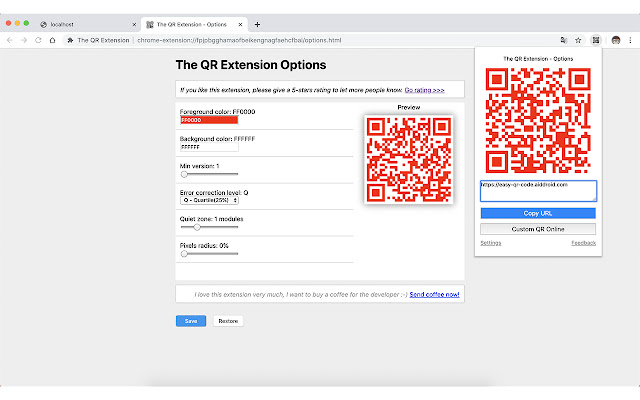Click the Copy URL button
The width and height of the screenshot is (640, 400).
pyautogui.click(x=538, y=213)
